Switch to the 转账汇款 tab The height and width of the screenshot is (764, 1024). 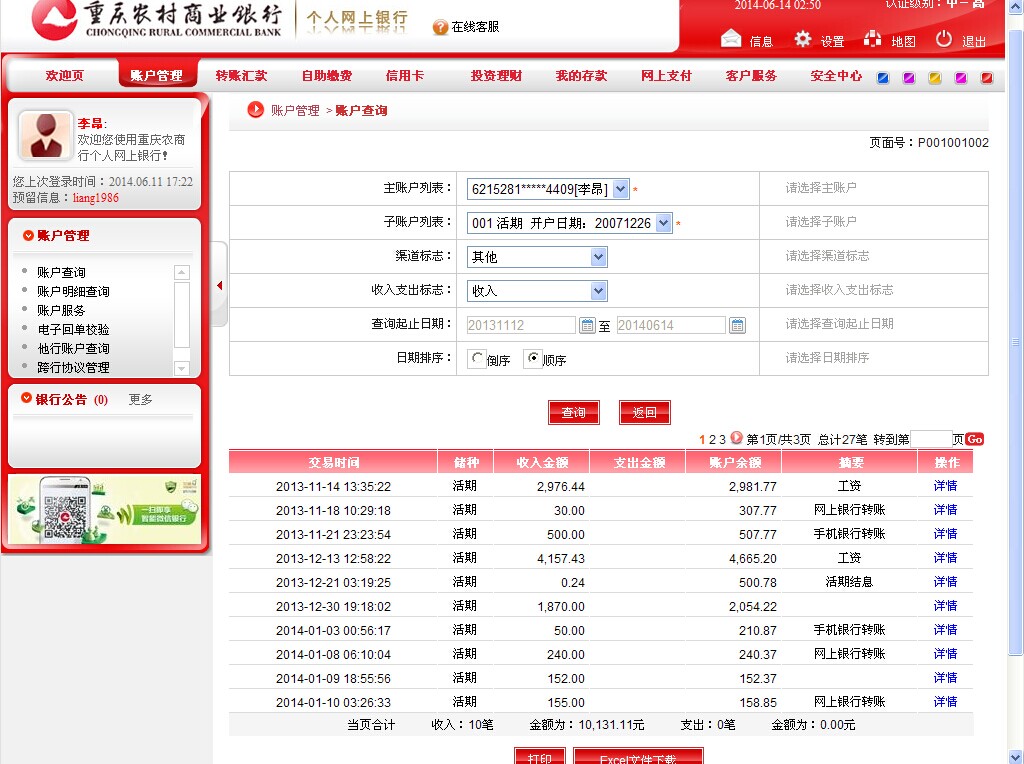pos(241,76)
